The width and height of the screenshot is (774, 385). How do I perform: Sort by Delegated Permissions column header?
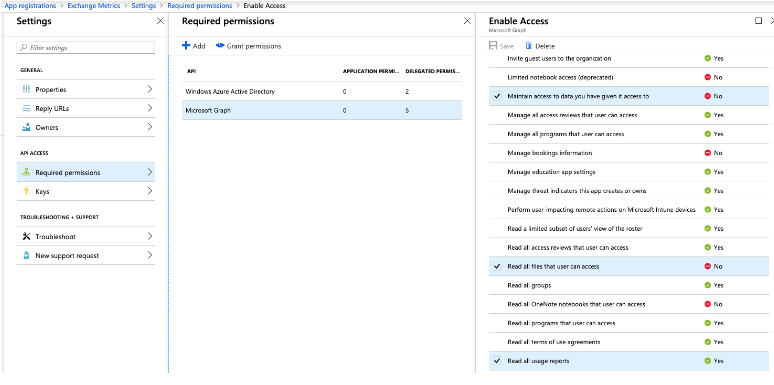point(433,71)
